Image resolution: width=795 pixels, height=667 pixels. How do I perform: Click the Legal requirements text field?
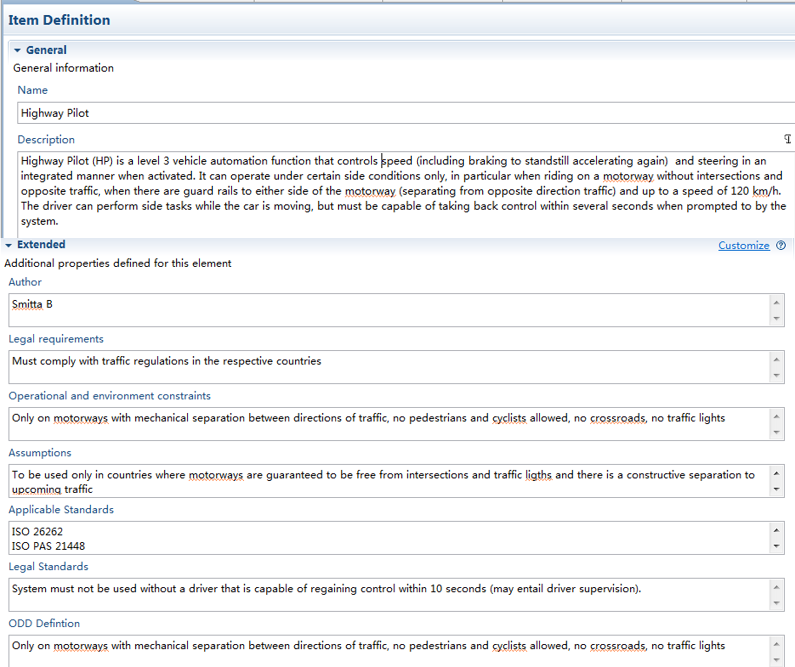click(x=390, y=366)
